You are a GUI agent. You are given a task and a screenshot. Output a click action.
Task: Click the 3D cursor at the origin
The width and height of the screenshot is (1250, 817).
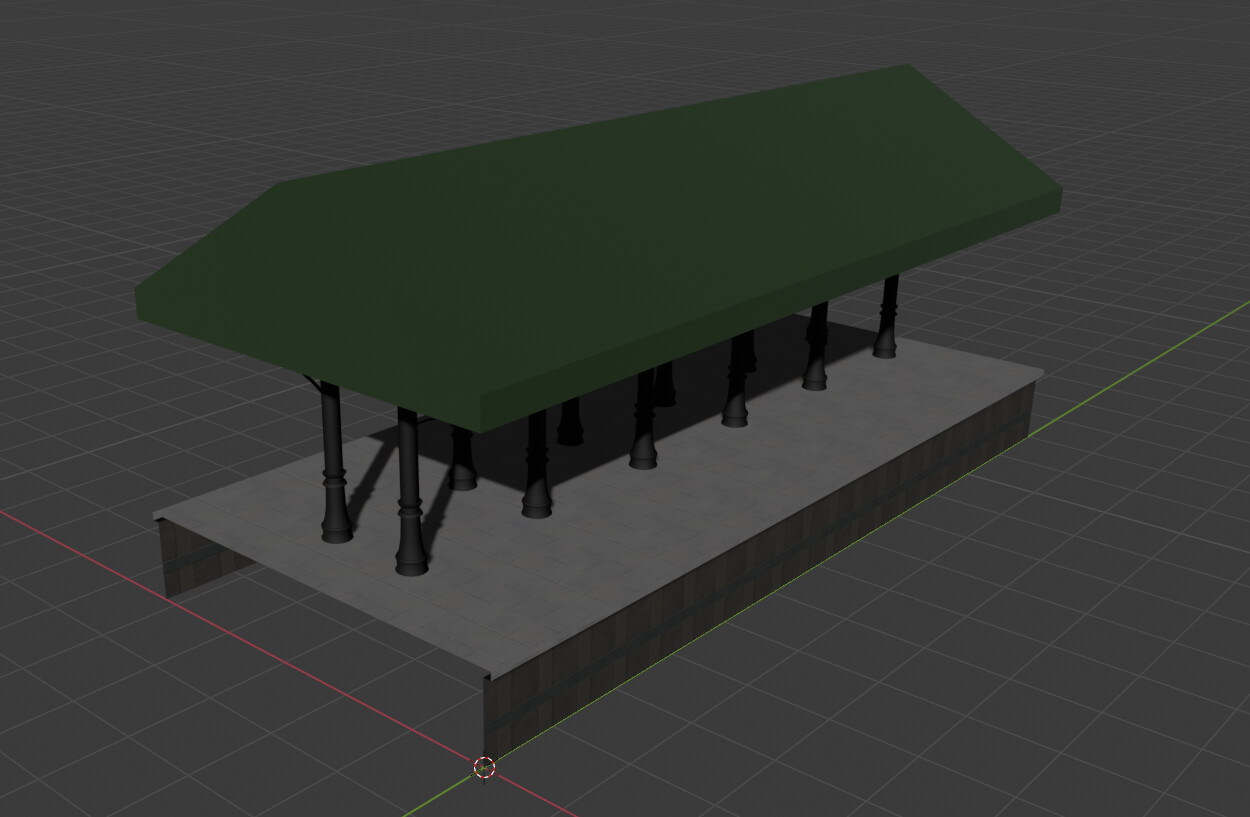click(x=484, y=766)
